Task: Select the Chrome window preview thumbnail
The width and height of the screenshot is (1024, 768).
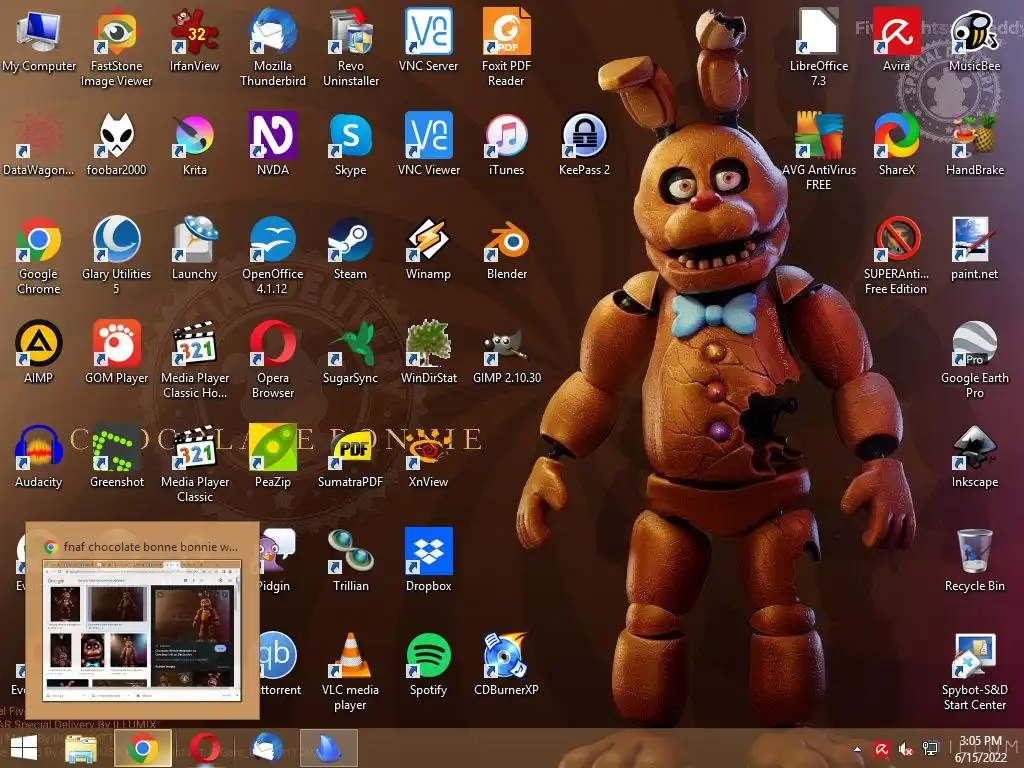Action: click(142, 620)
